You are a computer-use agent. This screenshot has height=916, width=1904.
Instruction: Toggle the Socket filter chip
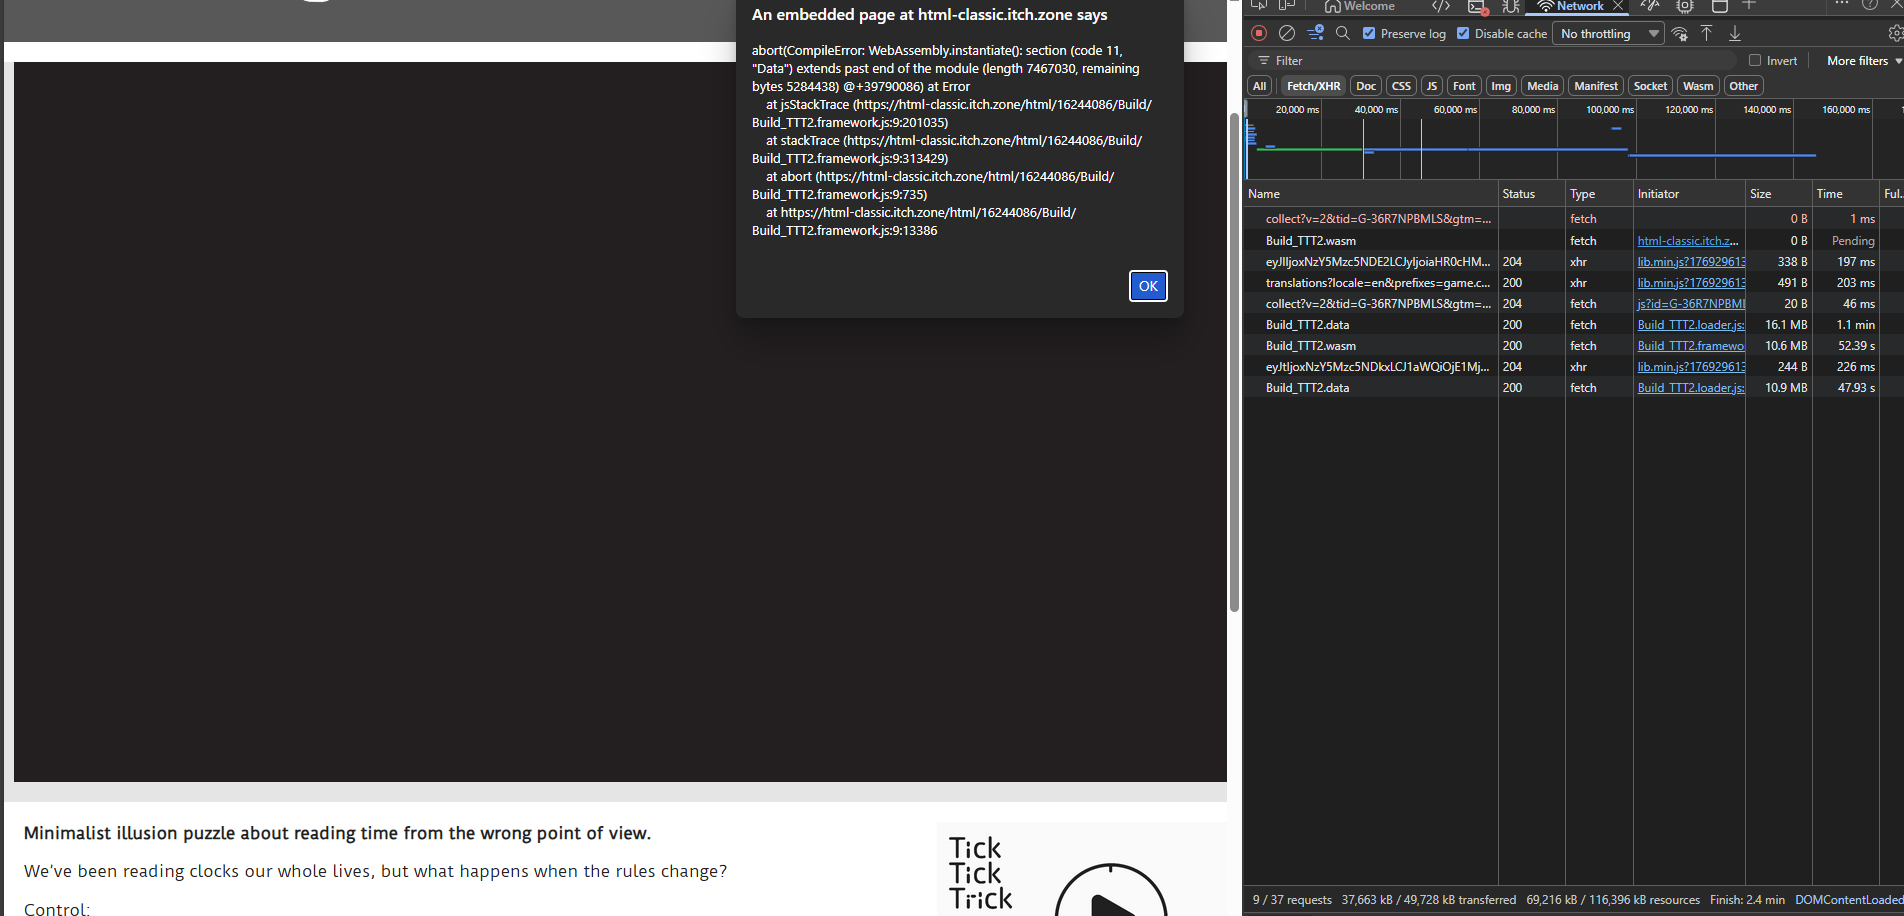coord(1650,86)
